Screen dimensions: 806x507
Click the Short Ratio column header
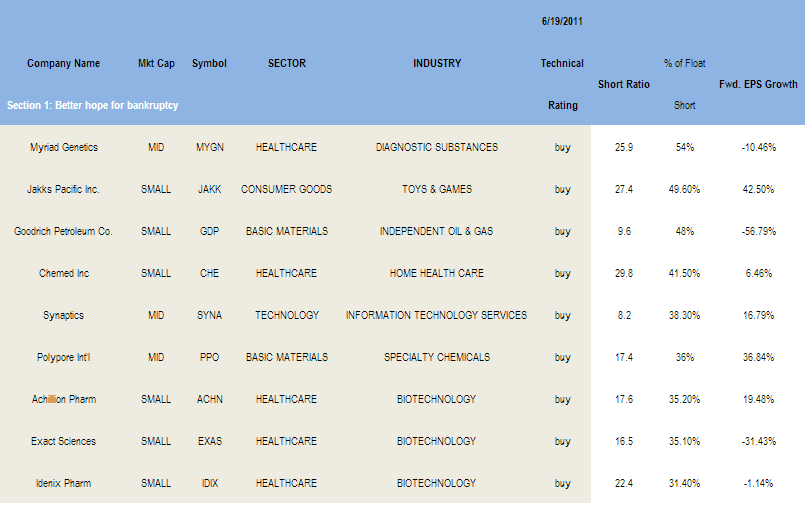(x=624, y=84)
